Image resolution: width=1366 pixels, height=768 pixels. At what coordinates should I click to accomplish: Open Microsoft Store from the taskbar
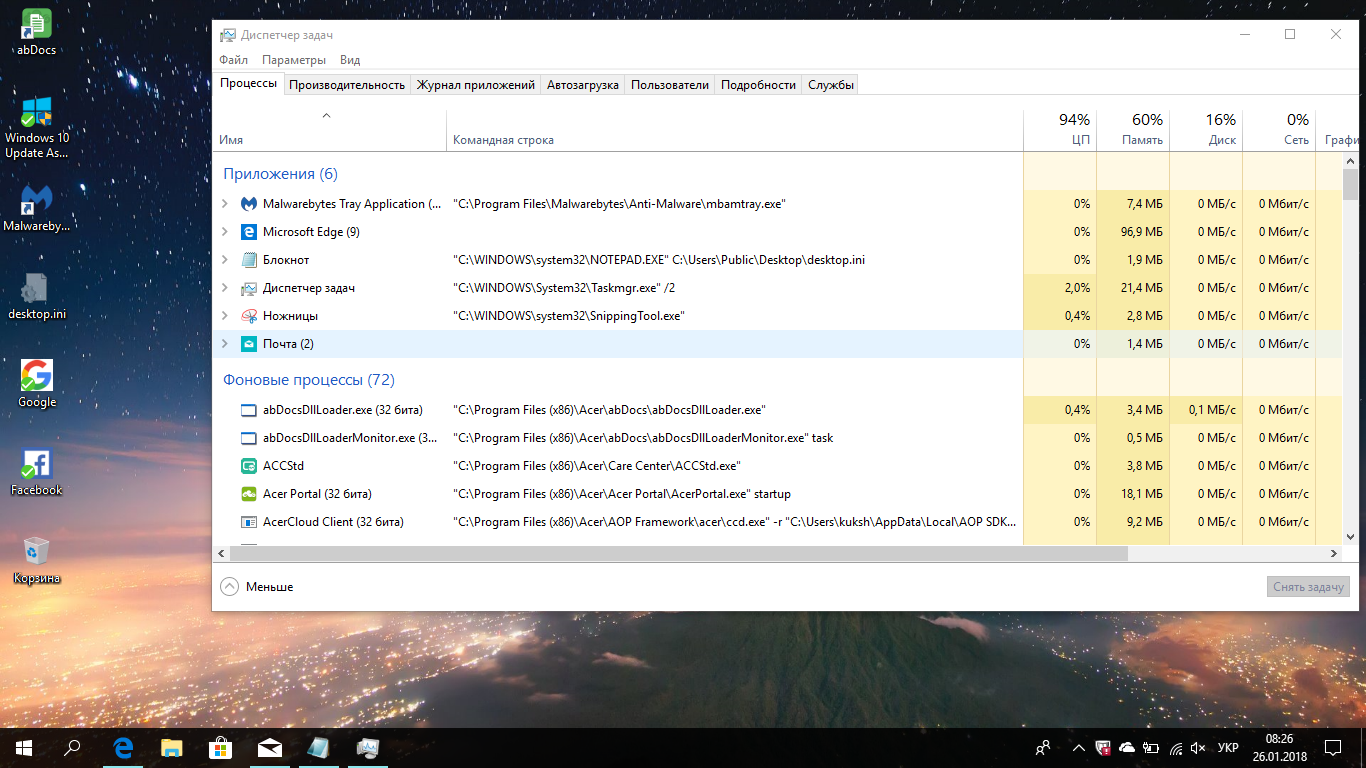pos(220,747)
